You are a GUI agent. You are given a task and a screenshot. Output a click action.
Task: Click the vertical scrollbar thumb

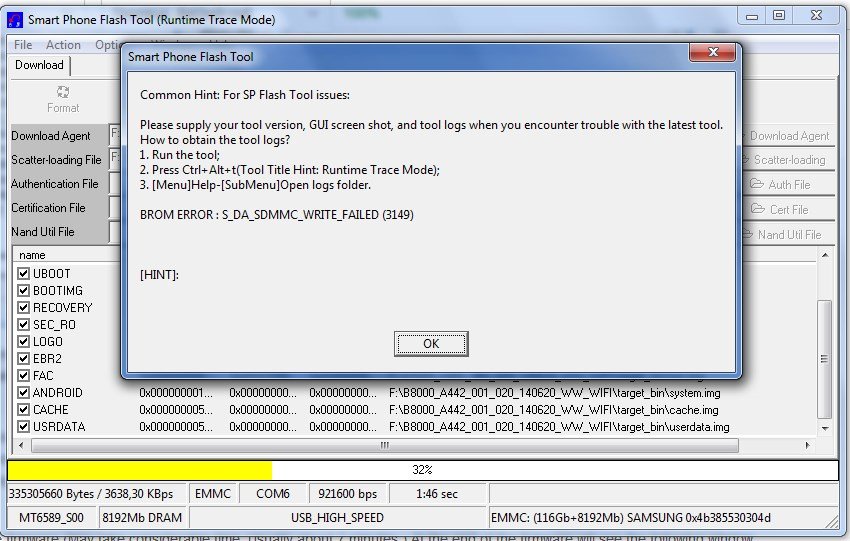click(x=825, y=359)
